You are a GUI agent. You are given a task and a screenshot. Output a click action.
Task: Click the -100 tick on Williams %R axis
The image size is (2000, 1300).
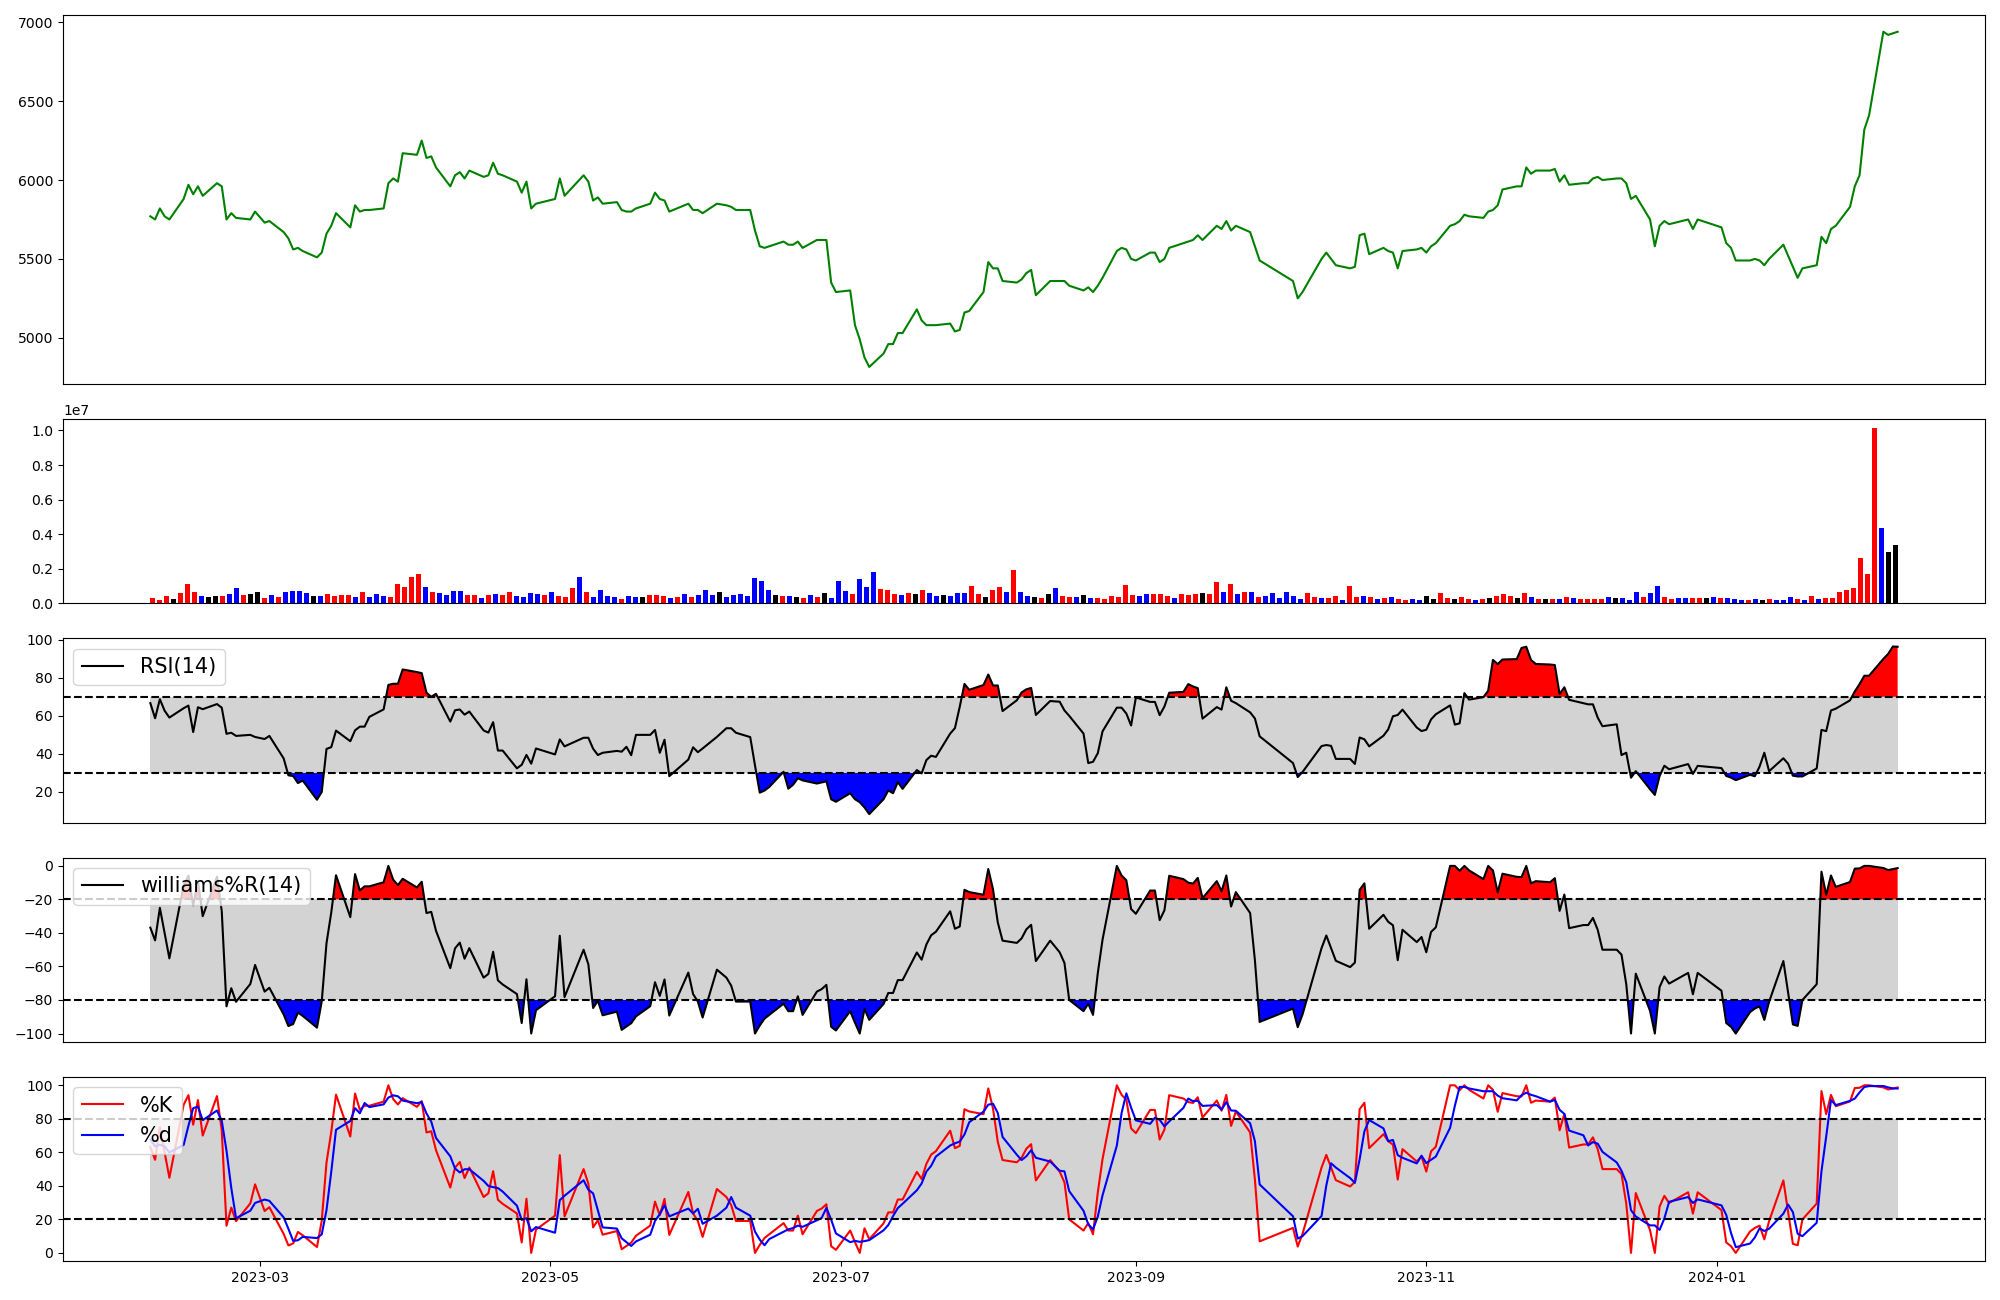coord(34,1034)
